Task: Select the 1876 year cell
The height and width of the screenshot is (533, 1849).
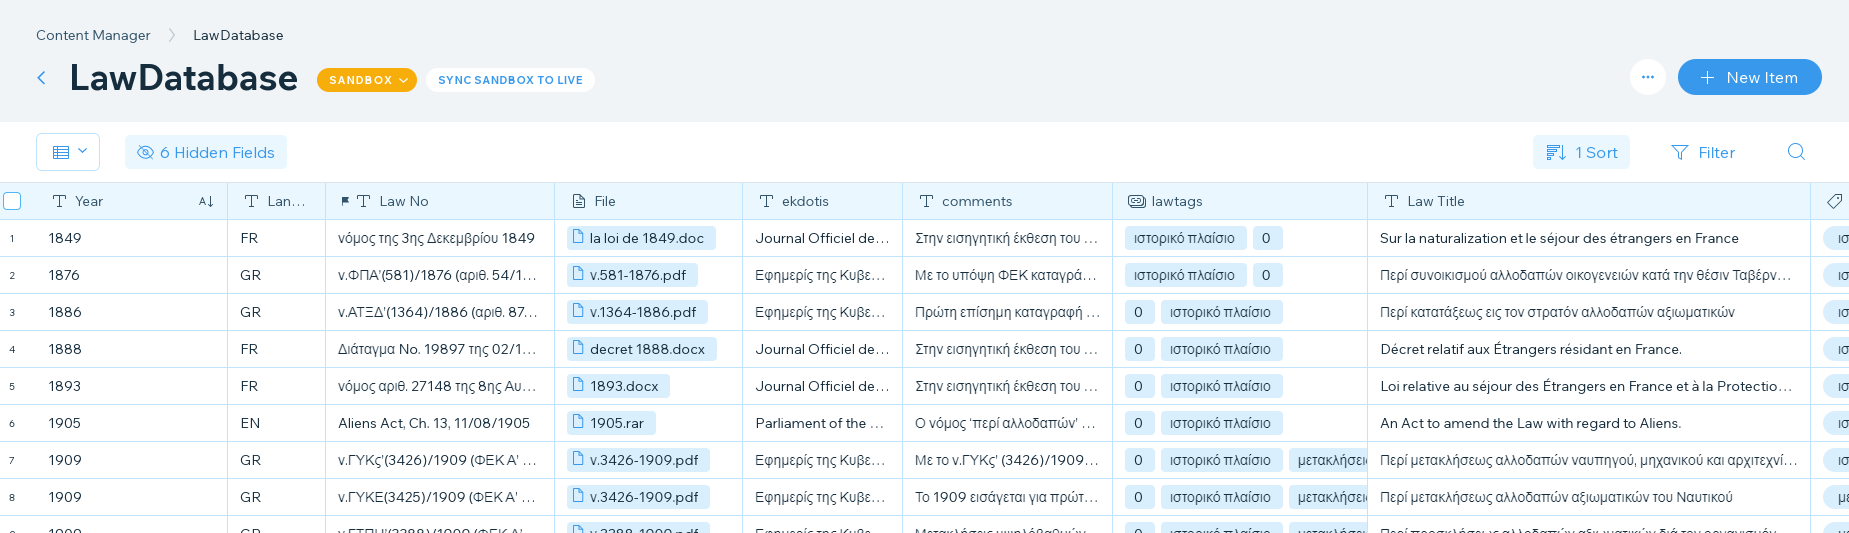Action: (131, 275)
